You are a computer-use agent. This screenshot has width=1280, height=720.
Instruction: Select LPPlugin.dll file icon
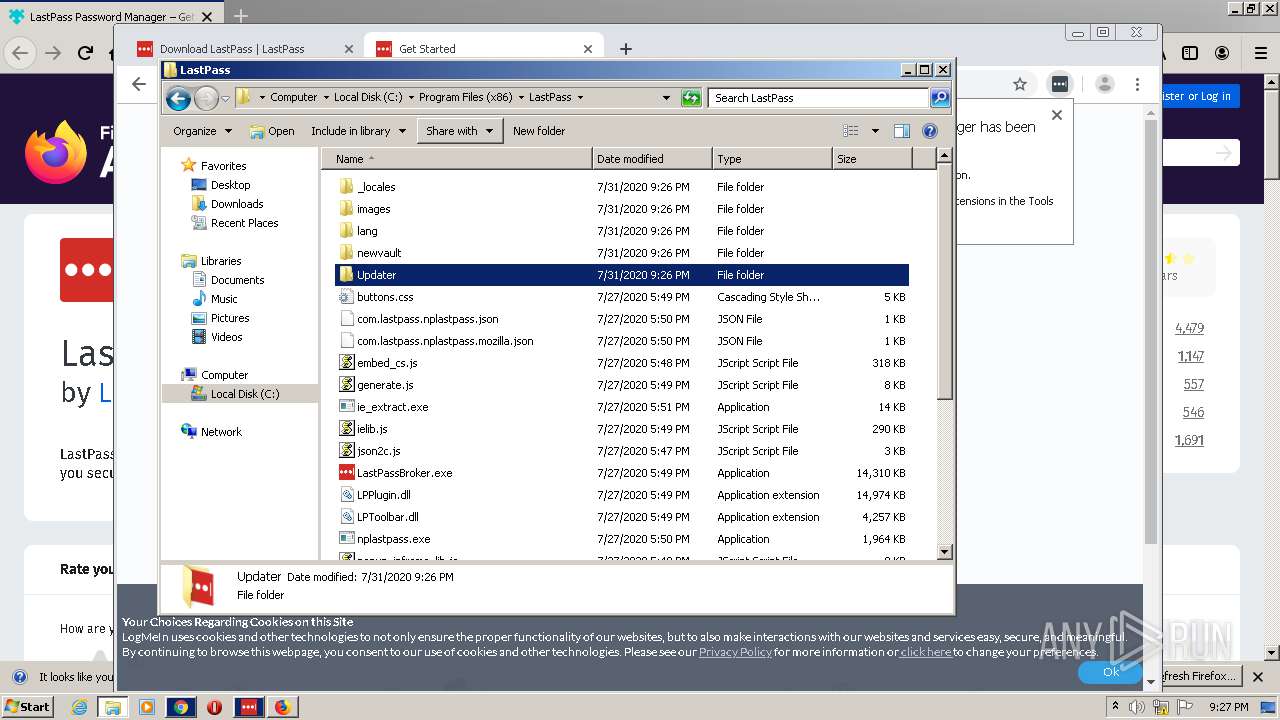click(x=346, y=495)
